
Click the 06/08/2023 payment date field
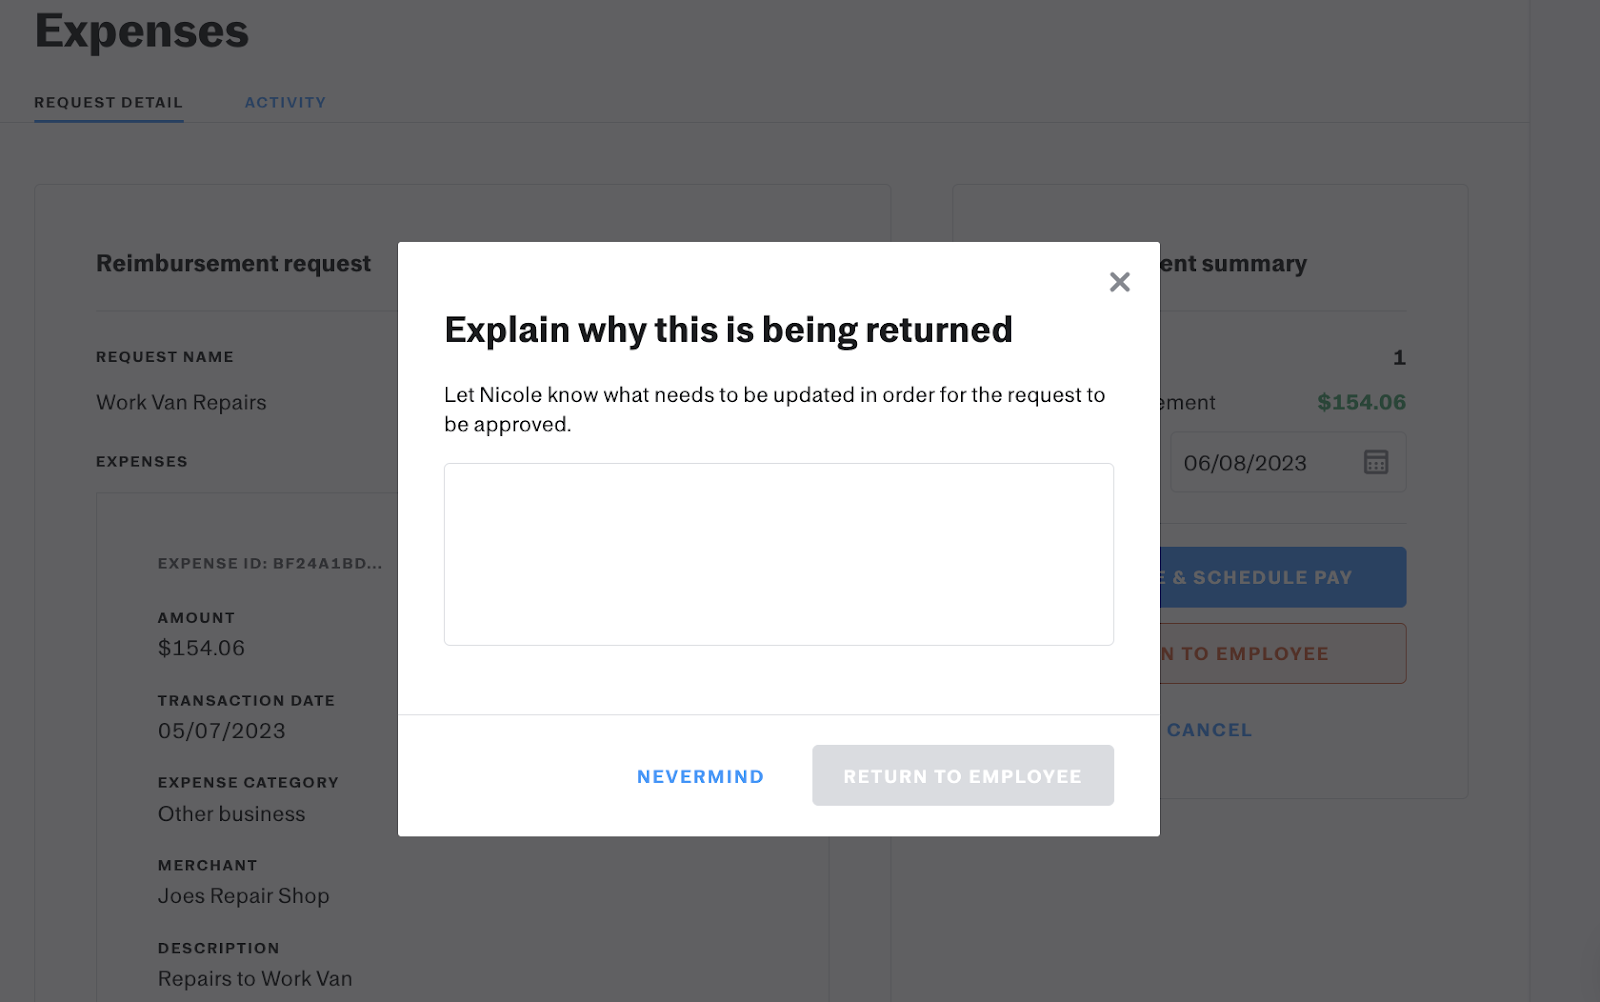pyautogui.click(x=1245, y=463)
